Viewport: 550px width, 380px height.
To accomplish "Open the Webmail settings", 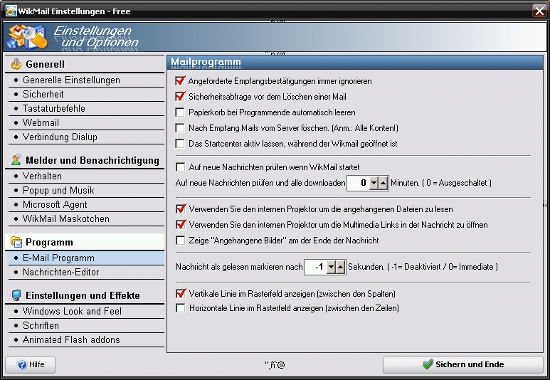I will 86,123.
